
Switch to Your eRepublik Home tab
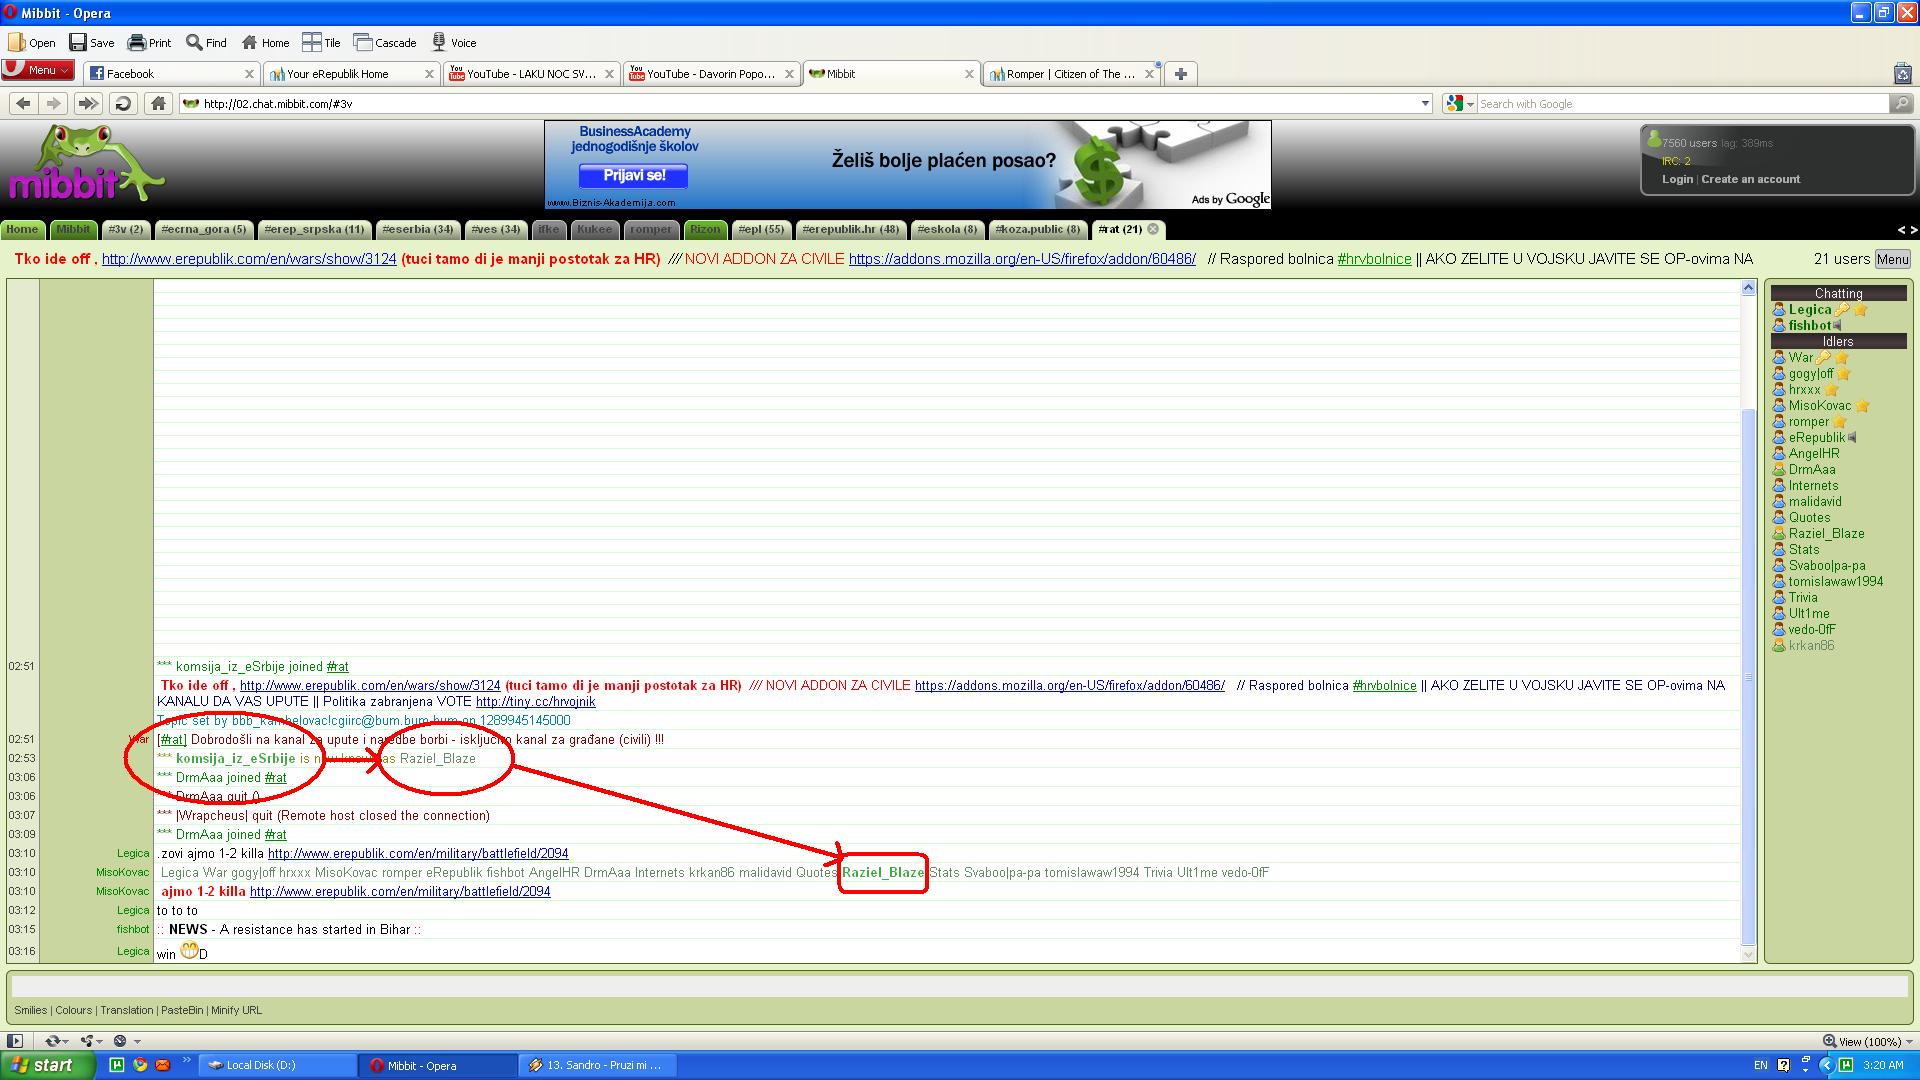tap(340, 73)
